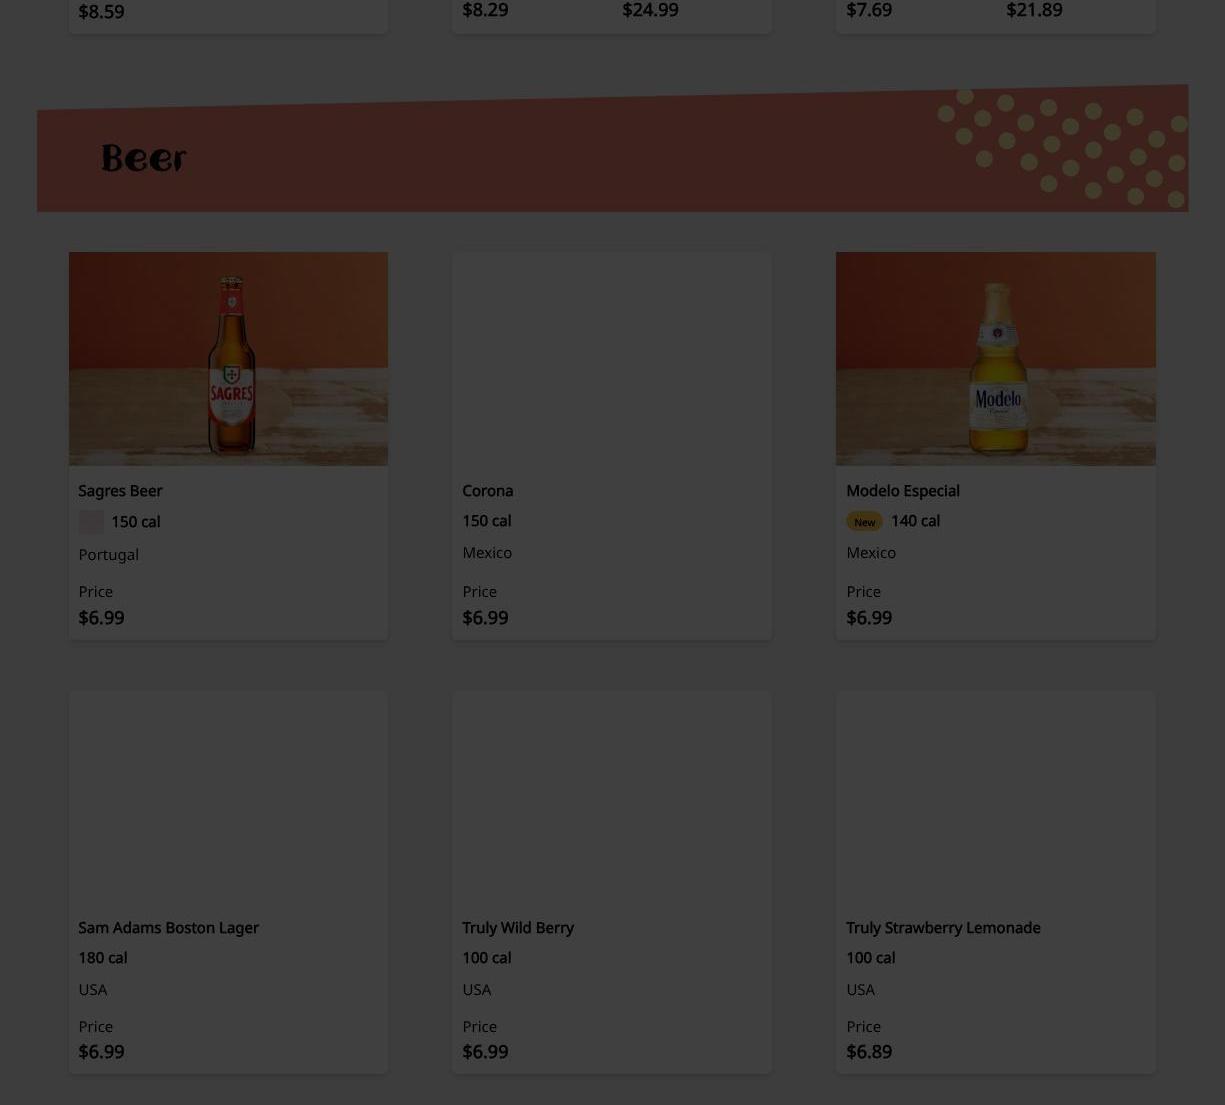
Task: Open the Sagres Beer item name
Action: pyautogui.click(x=120, y=491)
